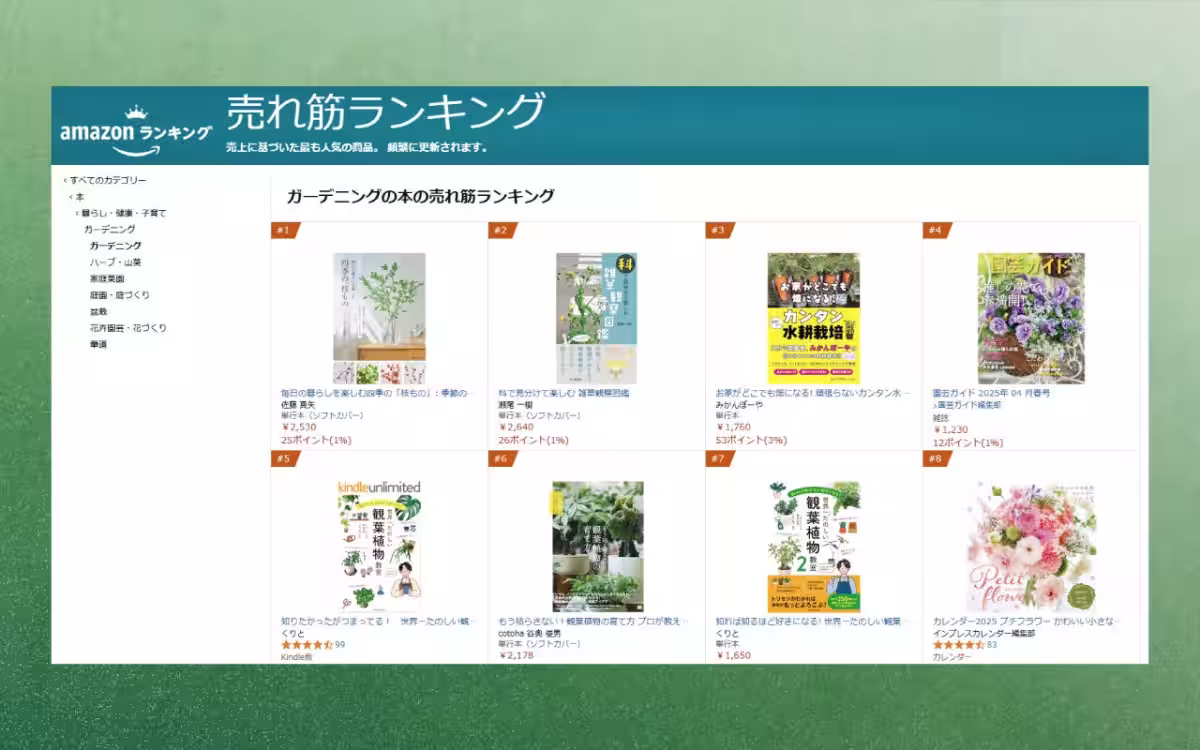This screenshot has height=750, width=1200.
Task: Click the star rating with 83 reviews
Action: [x=958, y=645]
